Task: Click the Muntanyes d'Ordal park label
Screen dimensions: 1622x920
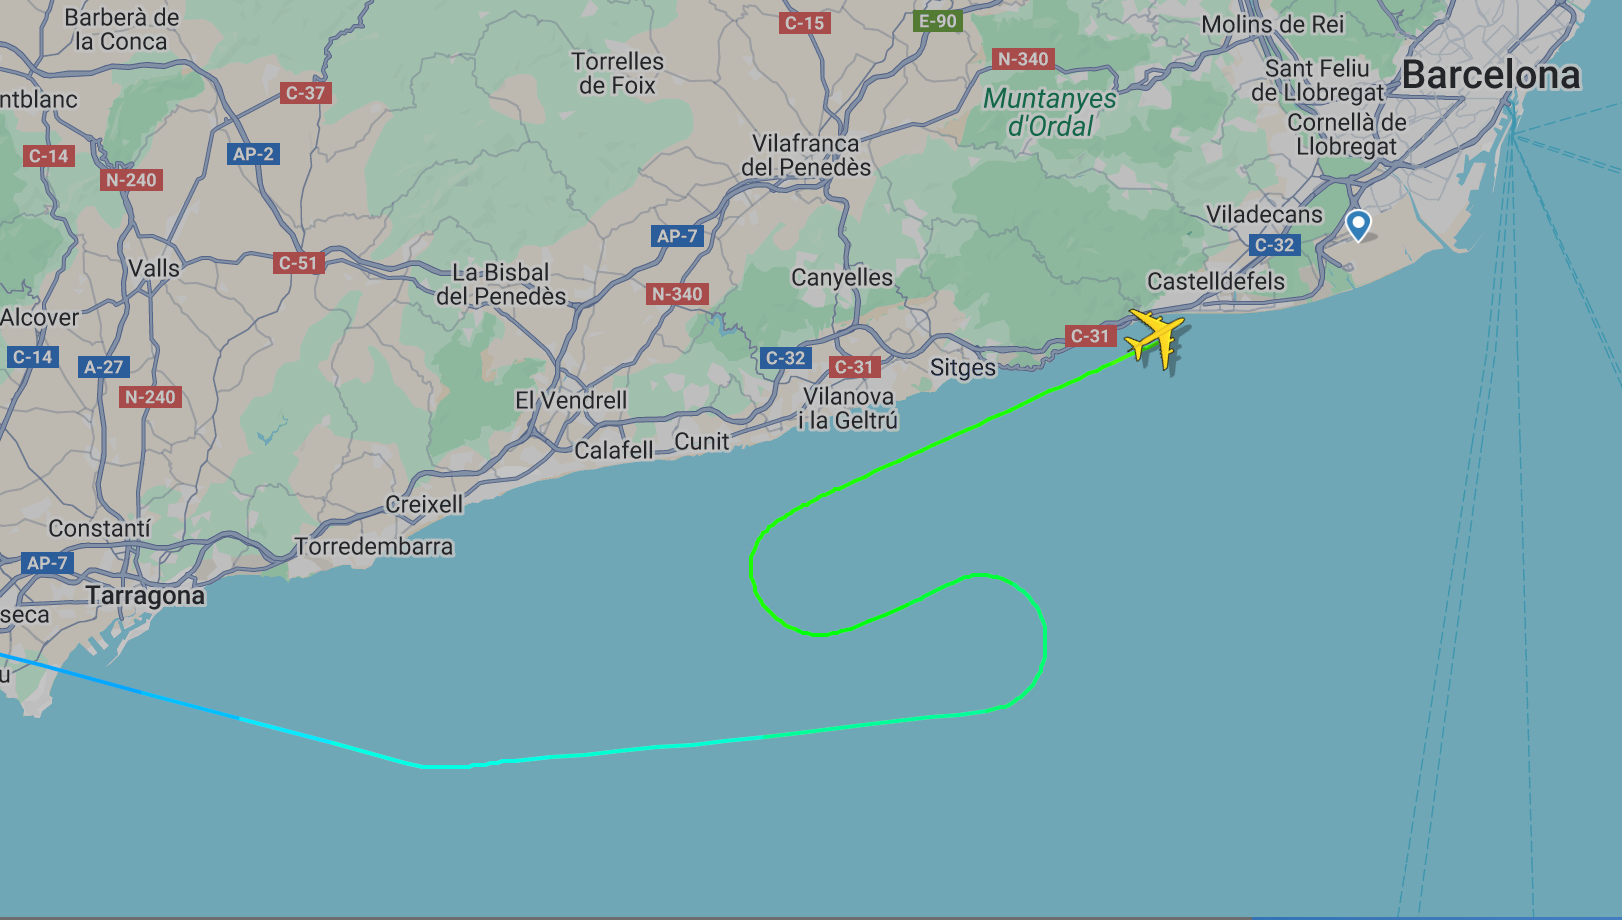Action: point(1050,113)
